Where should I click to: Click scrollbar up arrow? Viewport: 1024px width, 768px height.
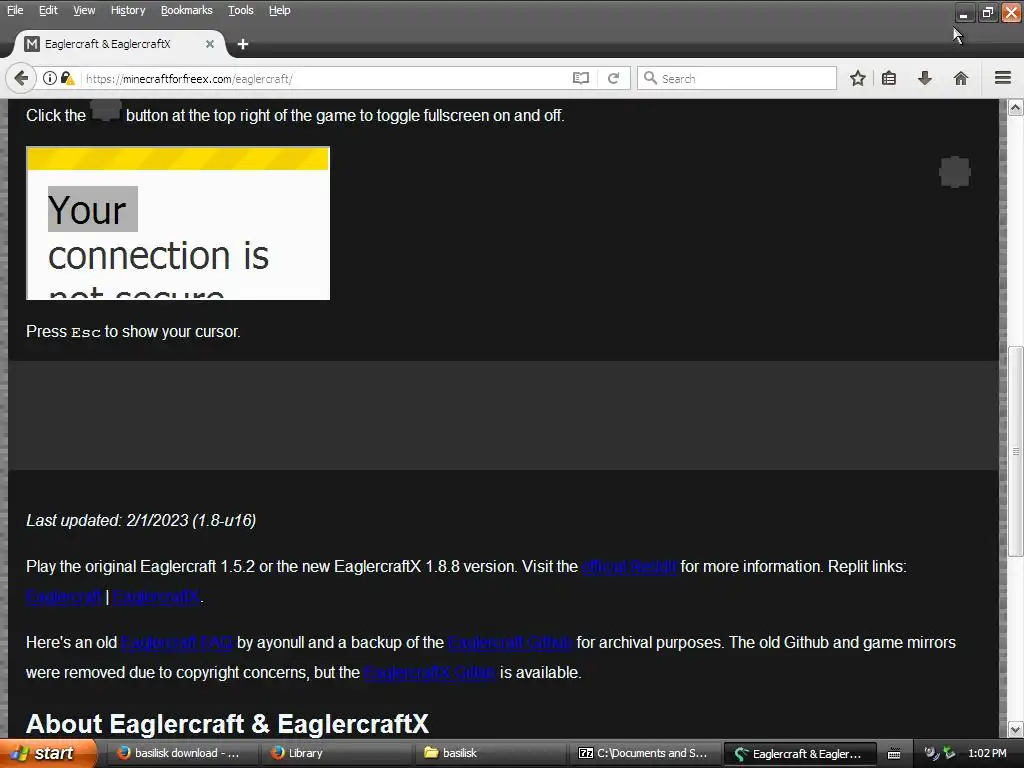pyautogui.click(x=1016, y=107)
